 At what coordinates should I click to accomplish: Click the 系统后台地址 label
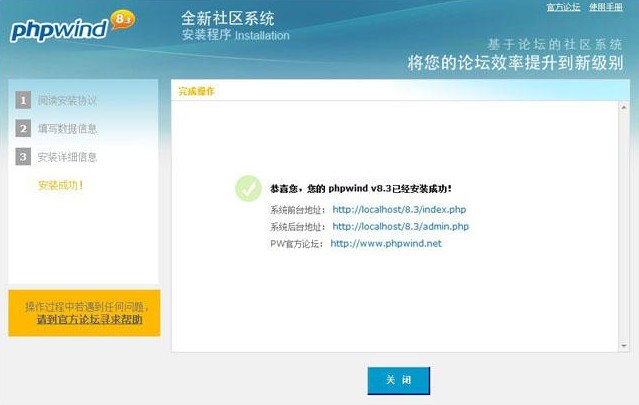298,227
